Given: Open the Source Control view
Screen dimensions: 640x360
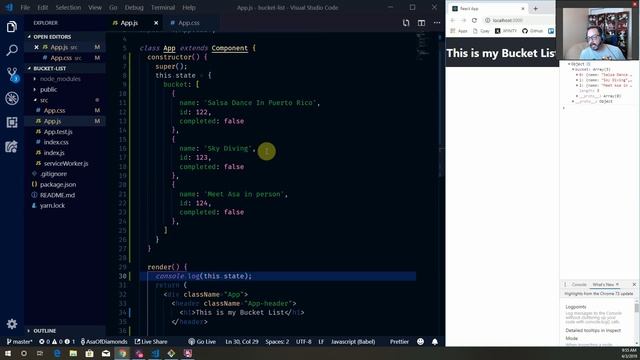Looking at the screenshot, I should click(x=12, y=74).
